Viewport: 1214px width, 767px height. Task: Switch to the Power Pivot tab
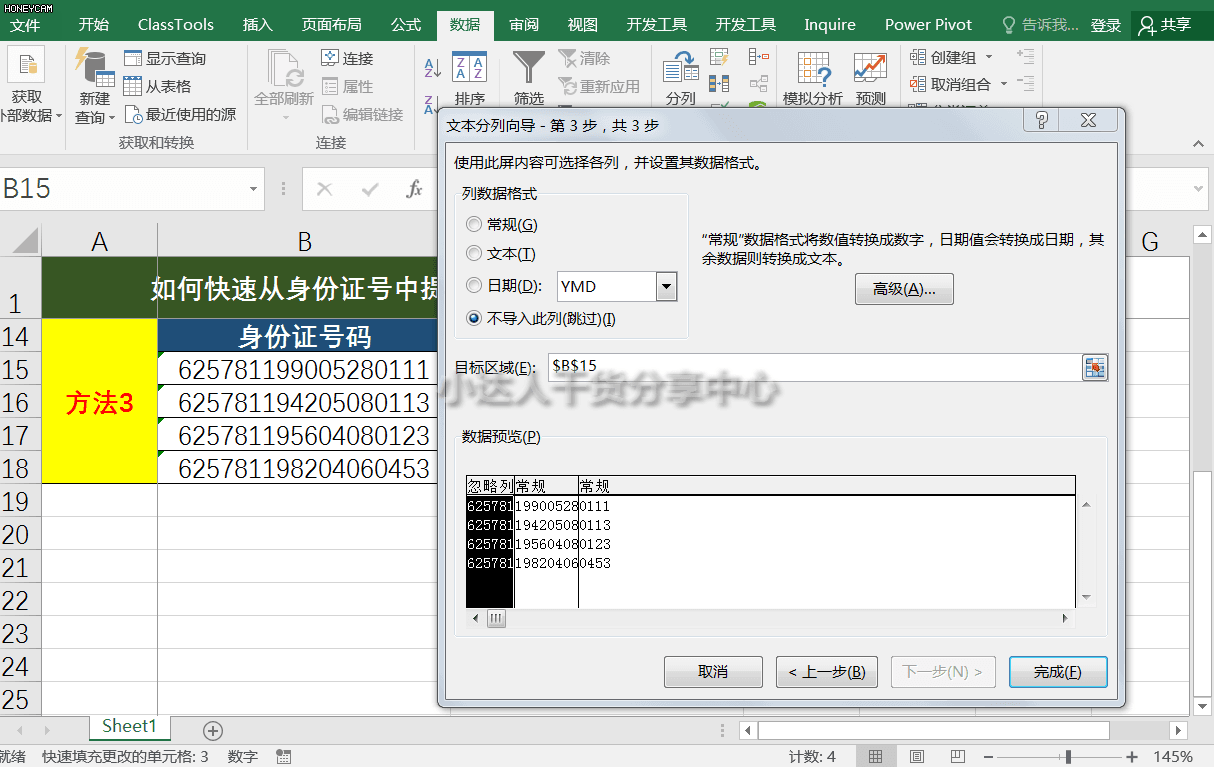click(x=929, y=25)
